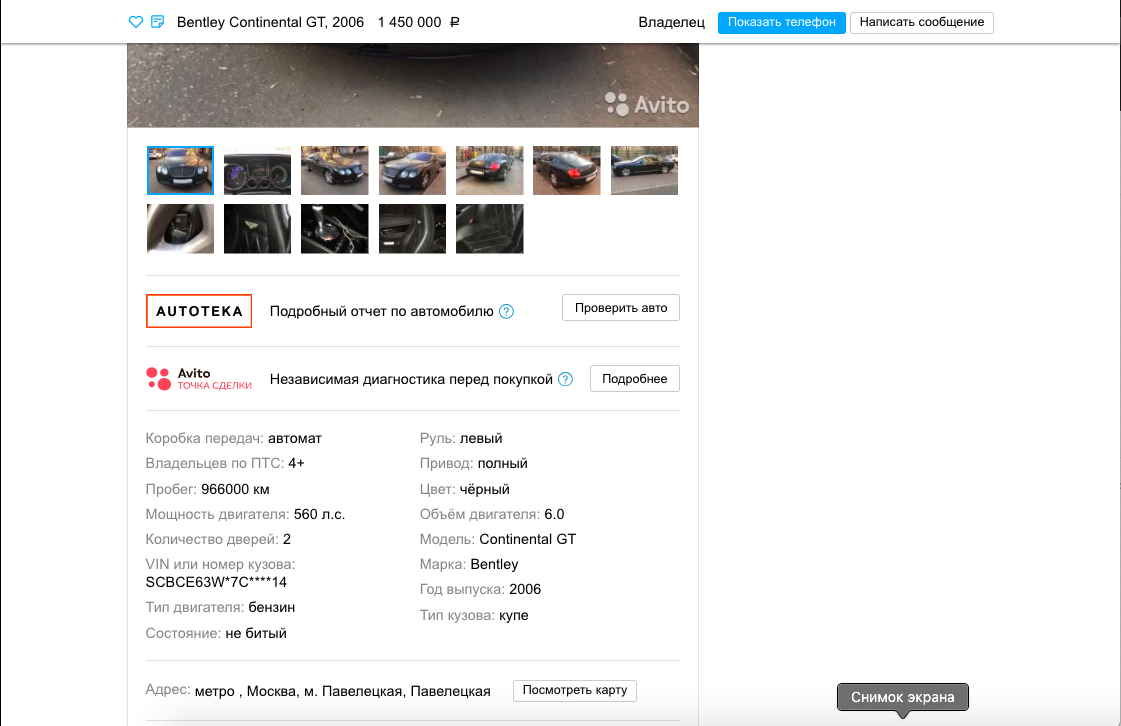Open Autoteka report help question mark
1121x726 pixels.
click(x=506, y=311)
